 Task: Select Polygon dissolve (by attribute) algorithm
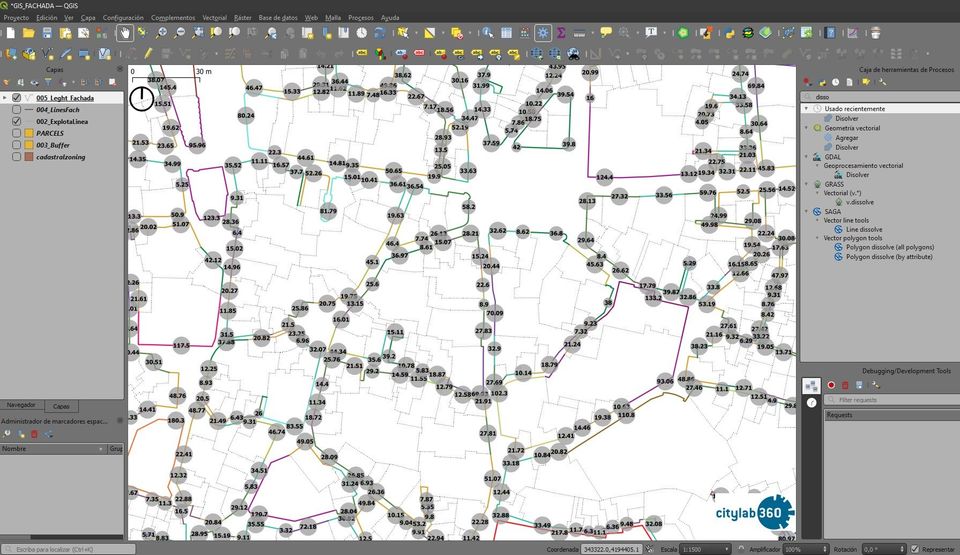889,257
